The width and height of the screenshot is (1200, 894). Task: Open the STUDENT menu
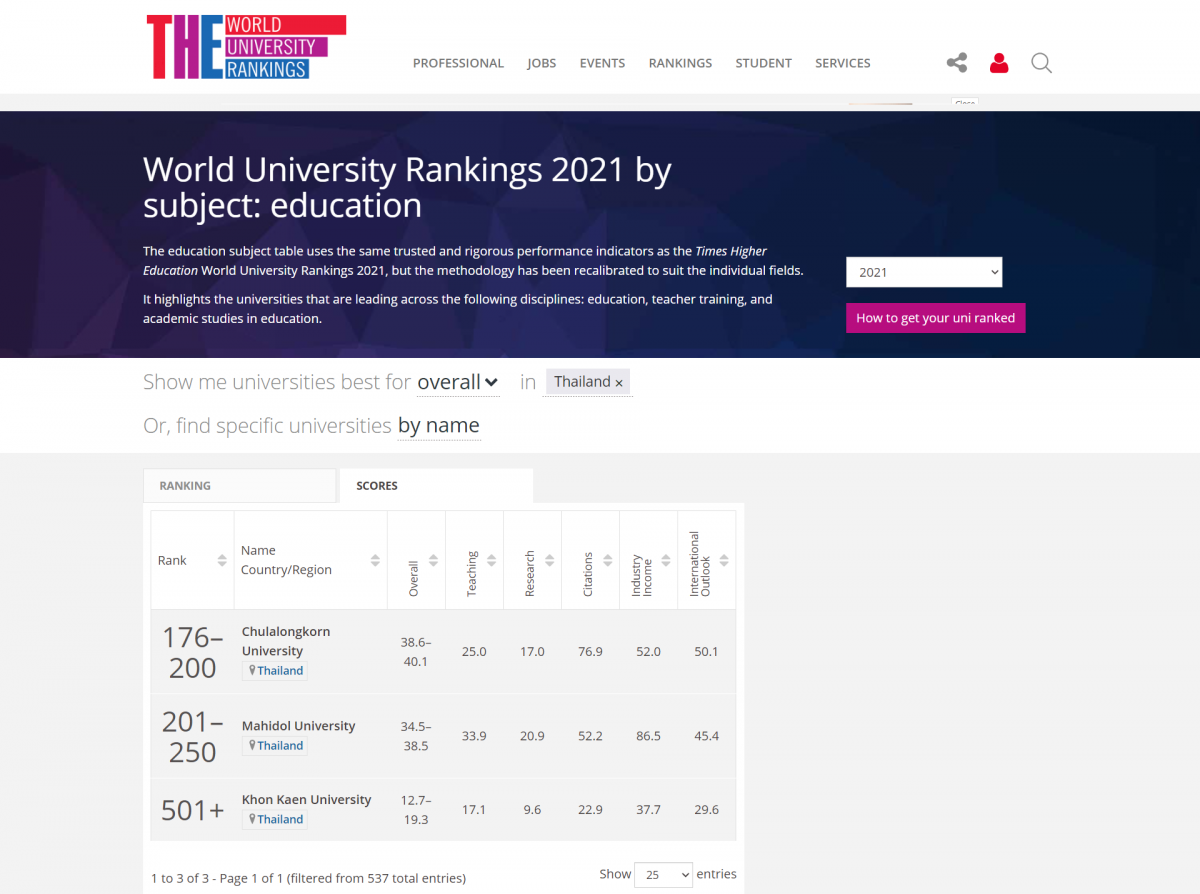764,63
